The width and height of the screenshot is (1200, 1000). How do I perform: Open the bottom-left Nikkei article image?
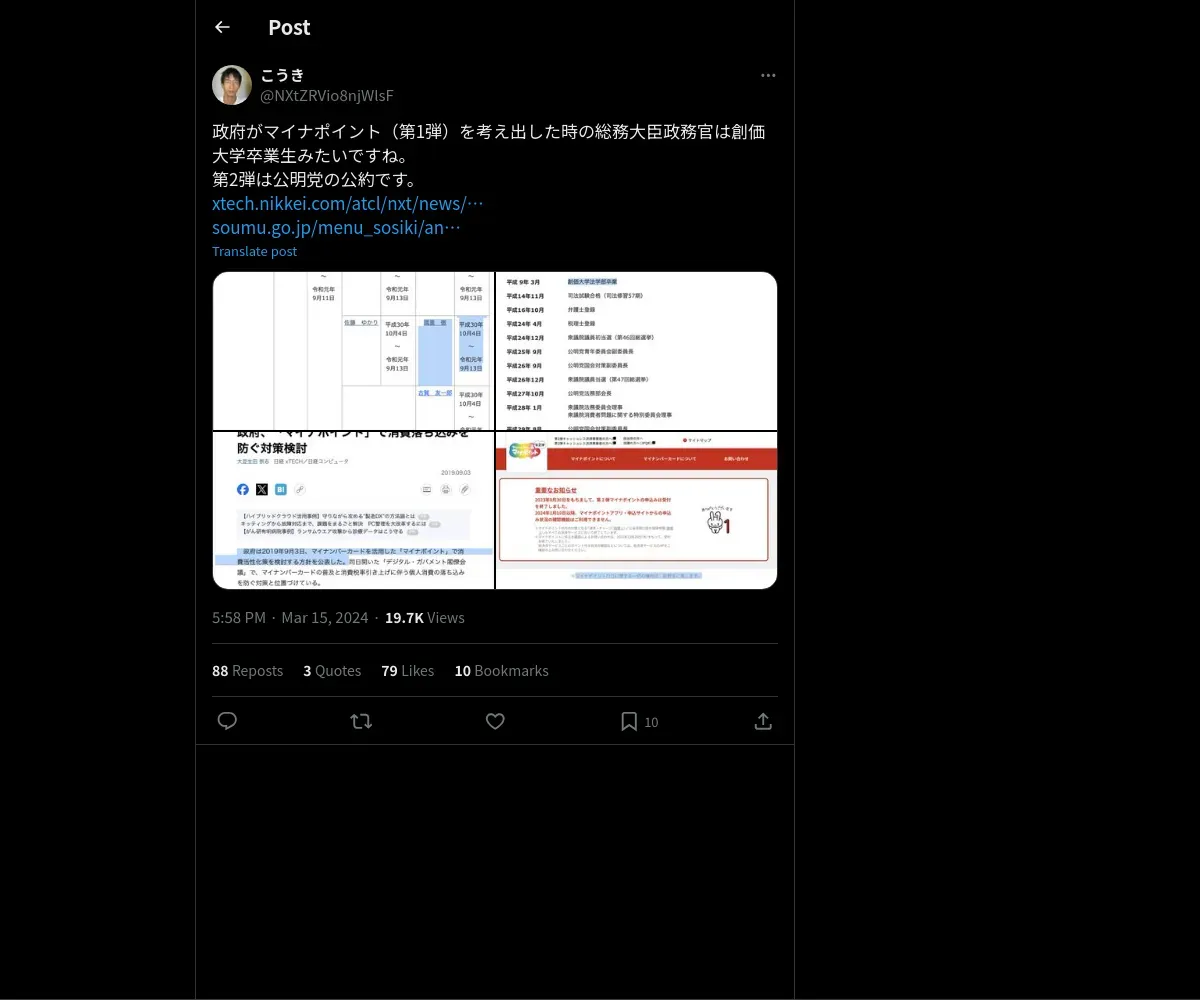(x=353, y=510)
